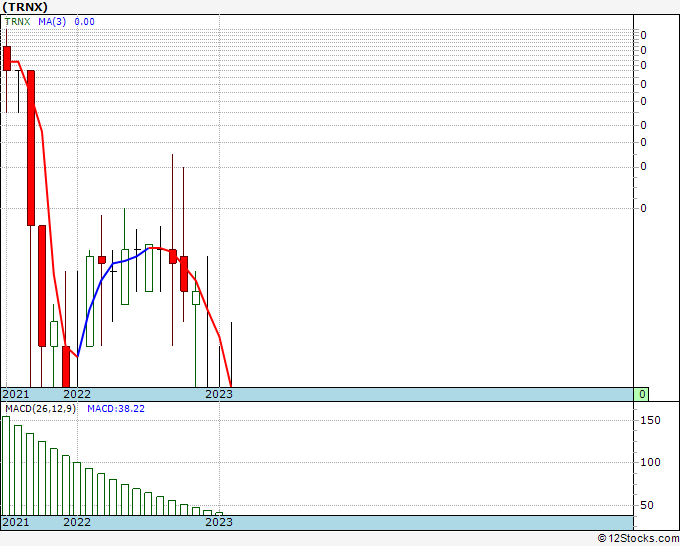Jump to 2022 on price chart timeline
Screen dimensions: 680x546
point(77,394)
